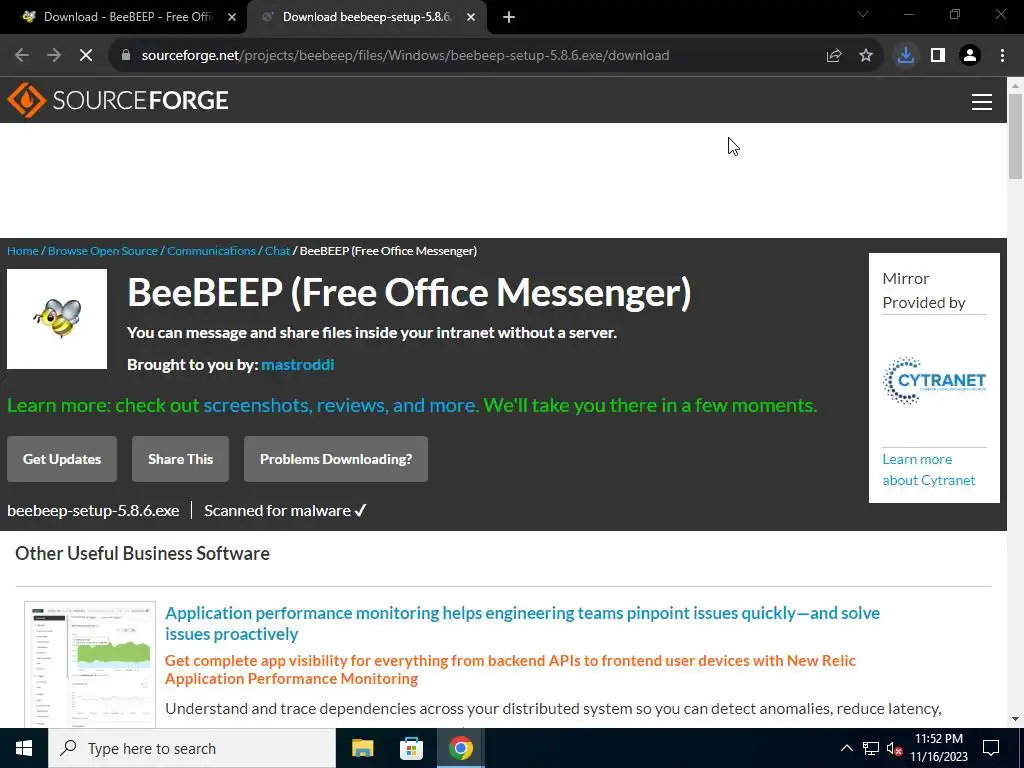Click the Chrome taskbar icon
This screenshot has width=1024, height=768.
click(x=460, y=748)
